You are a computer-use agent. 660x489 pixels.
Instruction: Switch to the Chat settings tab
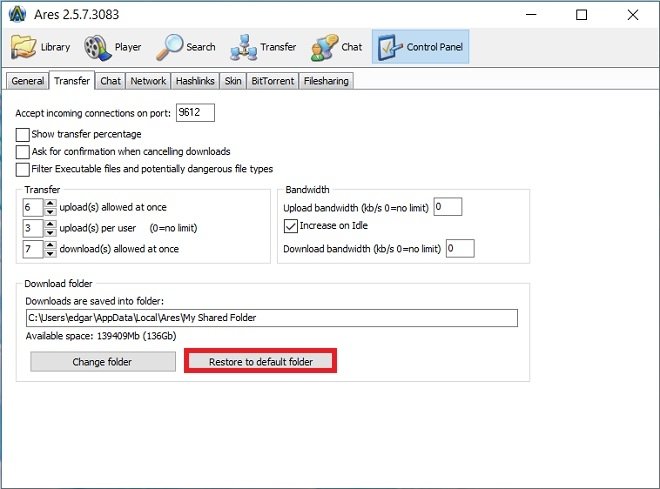click(110, 81)
